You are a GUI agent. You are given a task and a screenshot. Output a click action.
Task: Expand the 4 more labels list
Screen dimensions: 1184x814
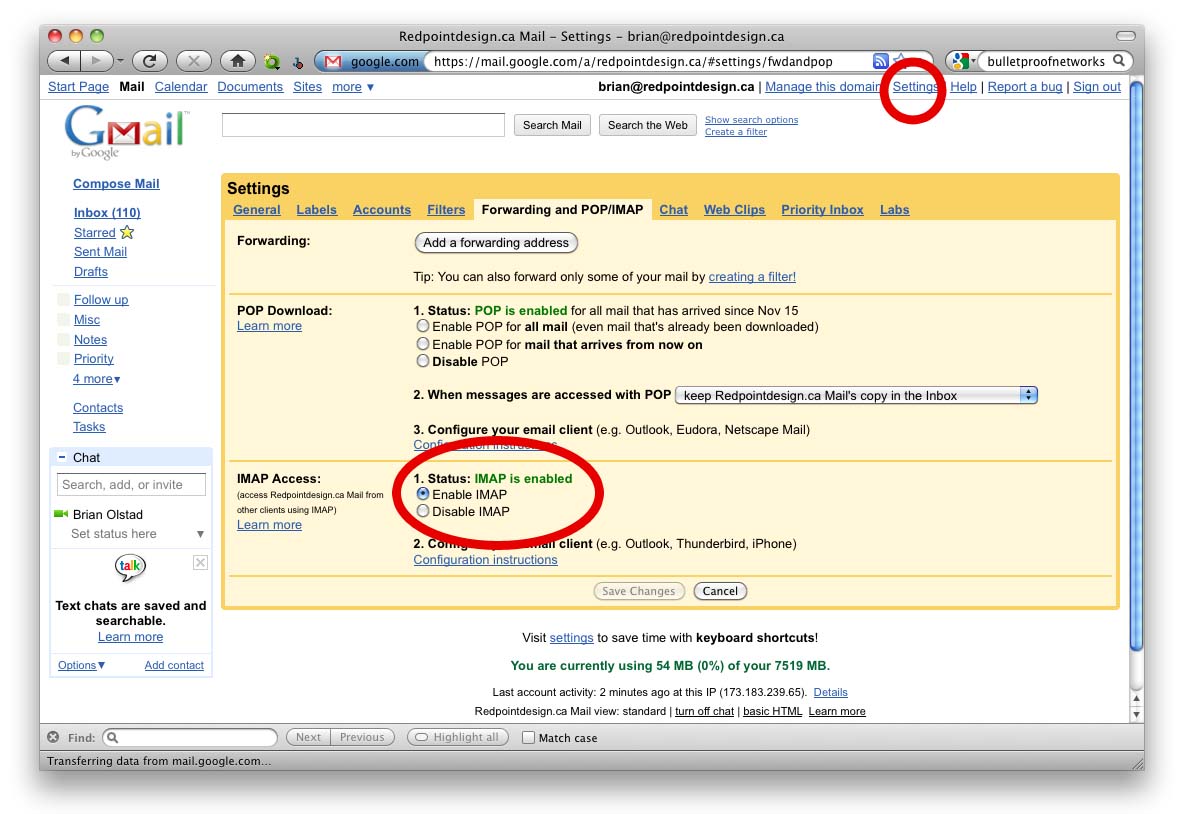click(x=96, y=379)
